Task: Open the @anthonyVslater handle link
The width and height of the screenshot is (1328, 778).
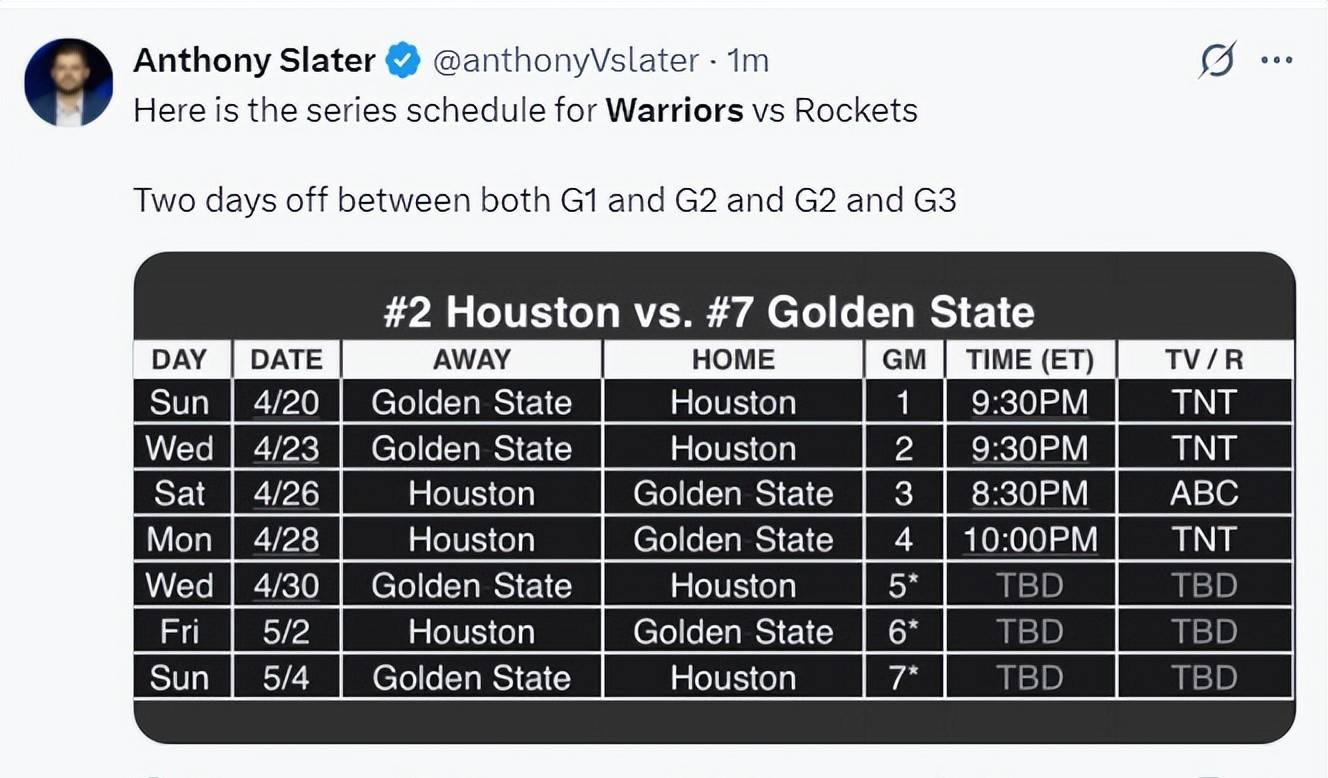Action: 565,61
